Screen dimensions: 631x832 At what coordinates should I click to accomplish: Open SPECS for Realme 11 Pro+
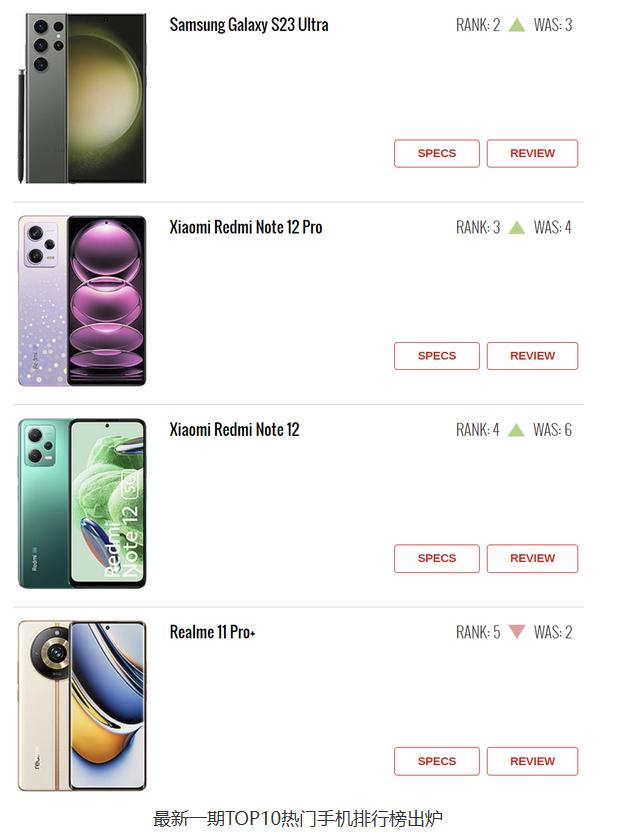[437, 761]
